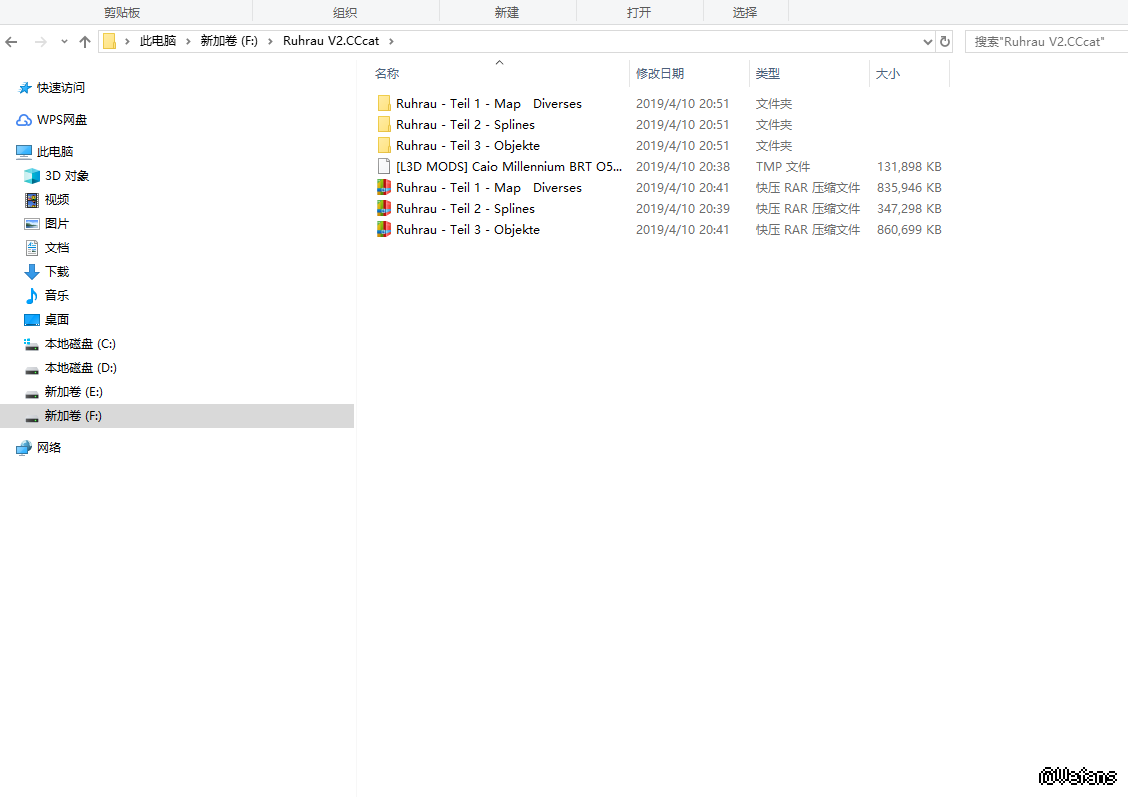Open 文档 folder in sidebar
This screenshot has width=1128, height=797.
point(57,247)
